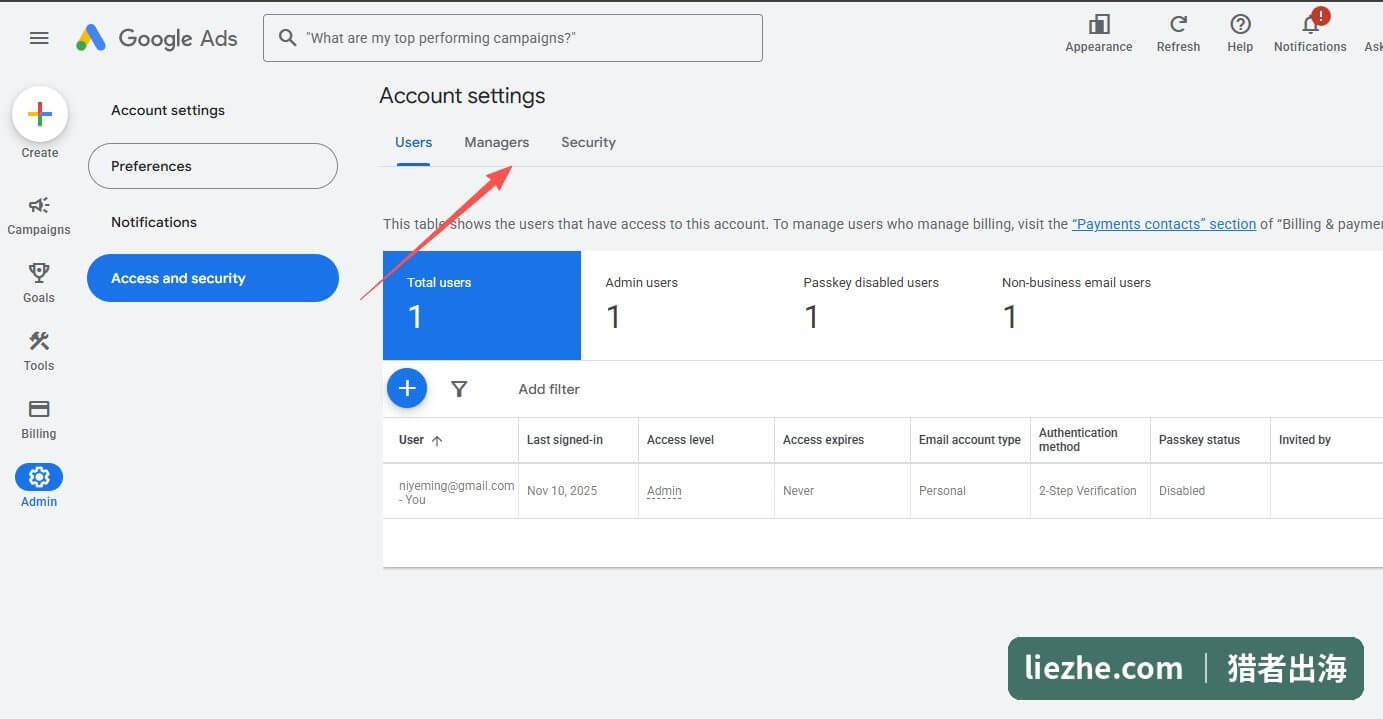The height and width of the screenshot is (719, 1383).
Task: Click the Email account type header
Action: (970, 440)
